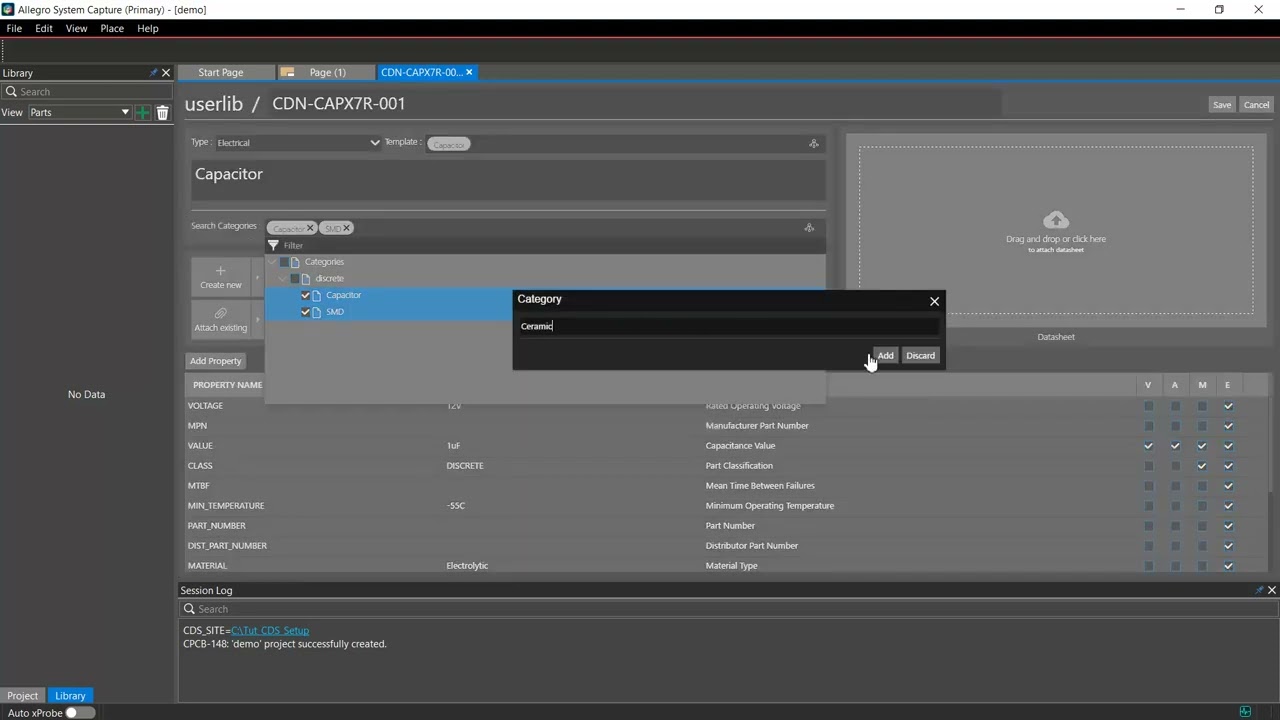
Task: Pin the Session Log panel
Action: pyautogui.click(x=1259, y=590)
